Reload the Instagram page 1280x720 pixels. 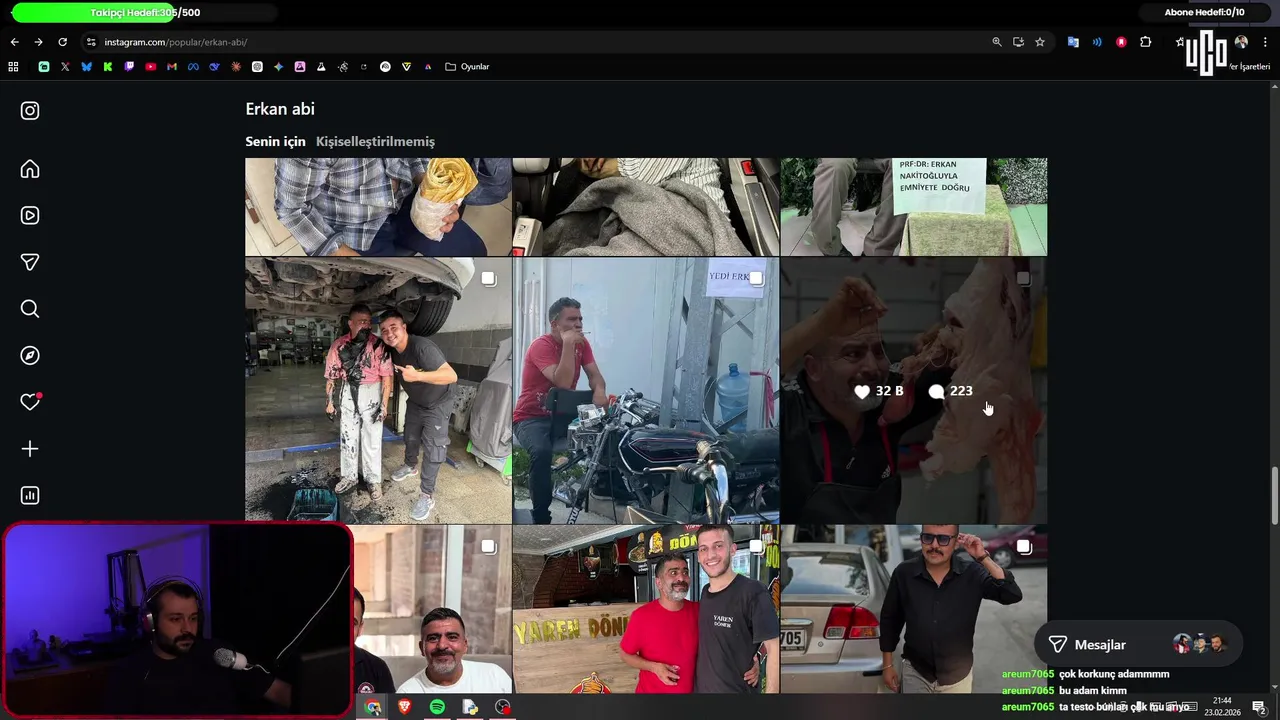point(62,42)
